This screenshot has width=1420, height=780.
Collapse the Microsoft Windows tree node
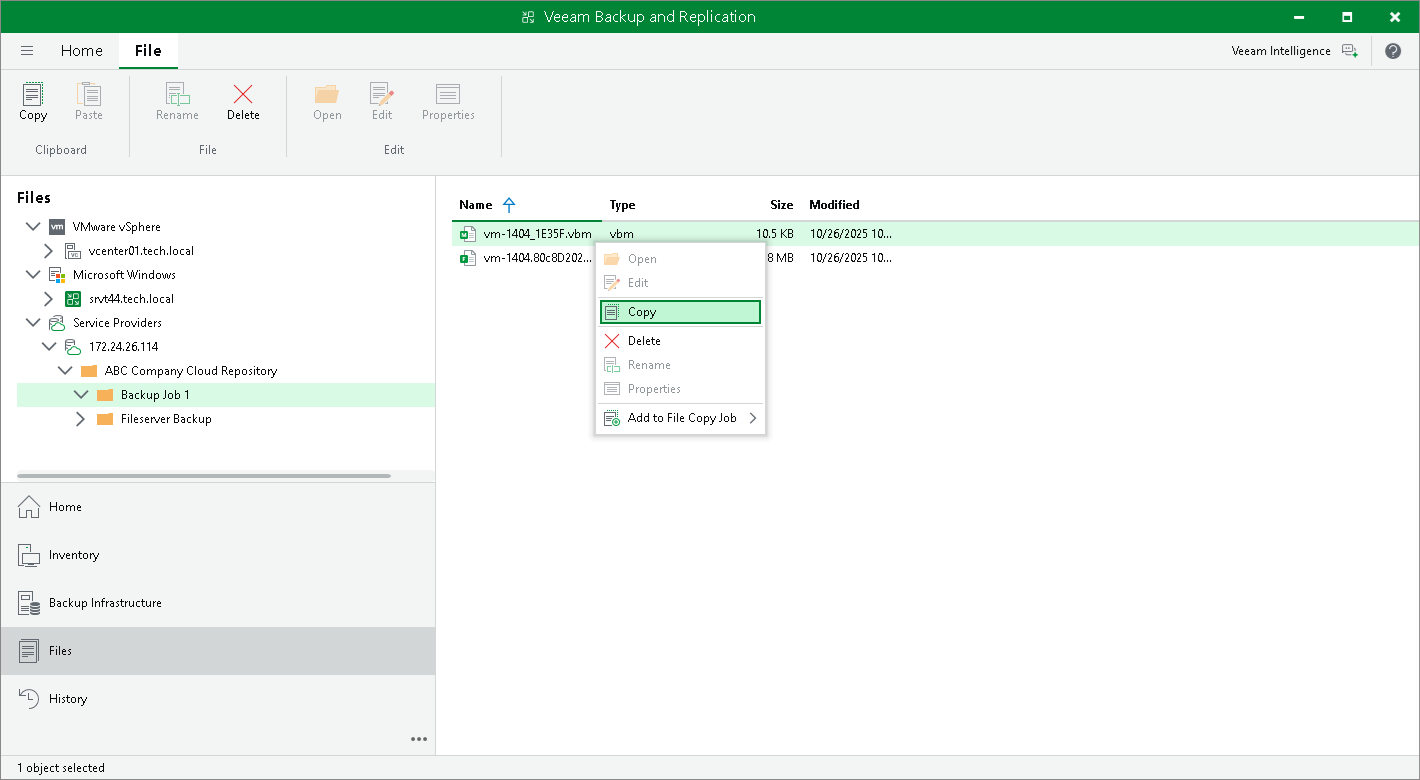[33, 275]
